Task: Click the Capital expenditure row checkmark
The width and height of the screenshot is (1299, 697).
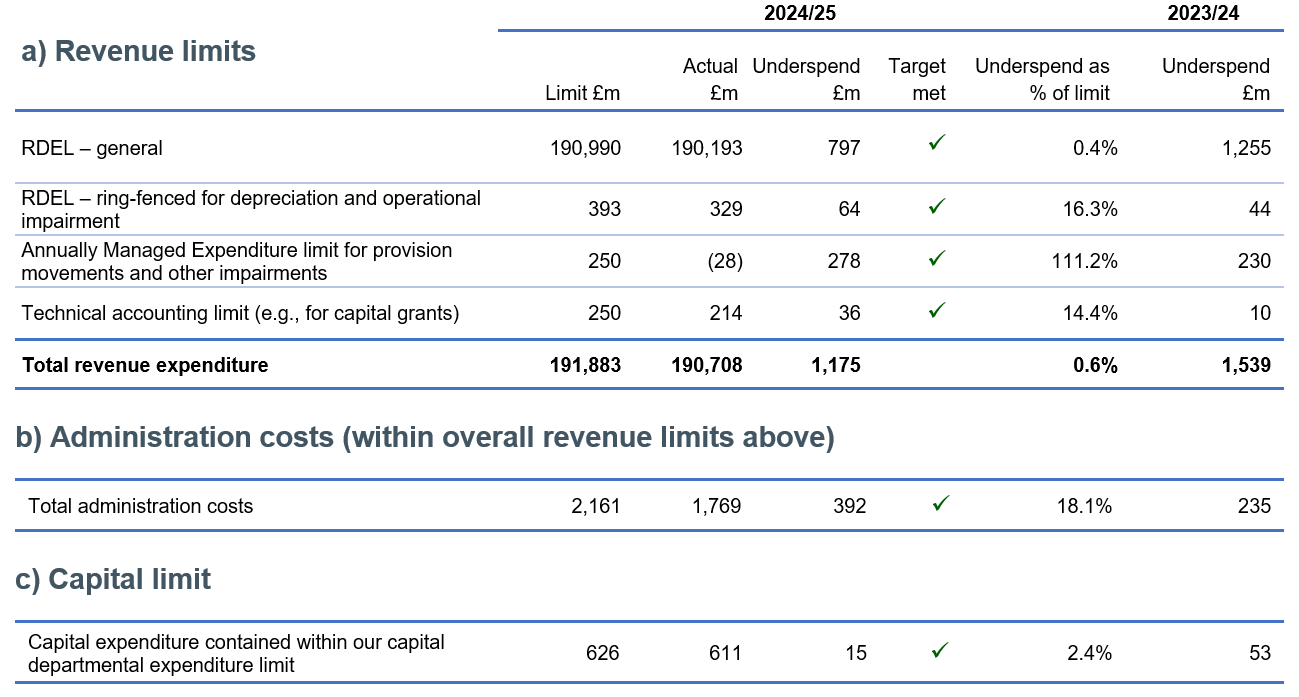Action: 939,651
